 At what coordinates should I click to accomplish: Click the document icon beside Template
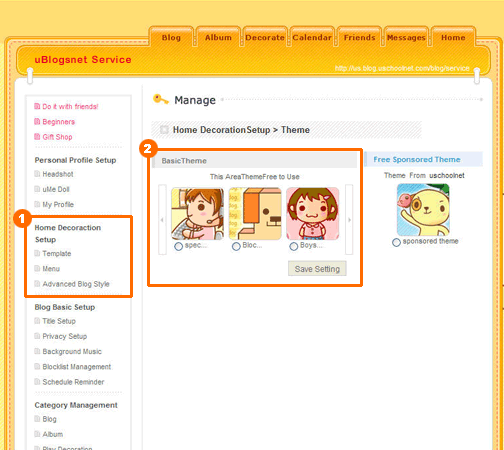[x=37, y=253]
